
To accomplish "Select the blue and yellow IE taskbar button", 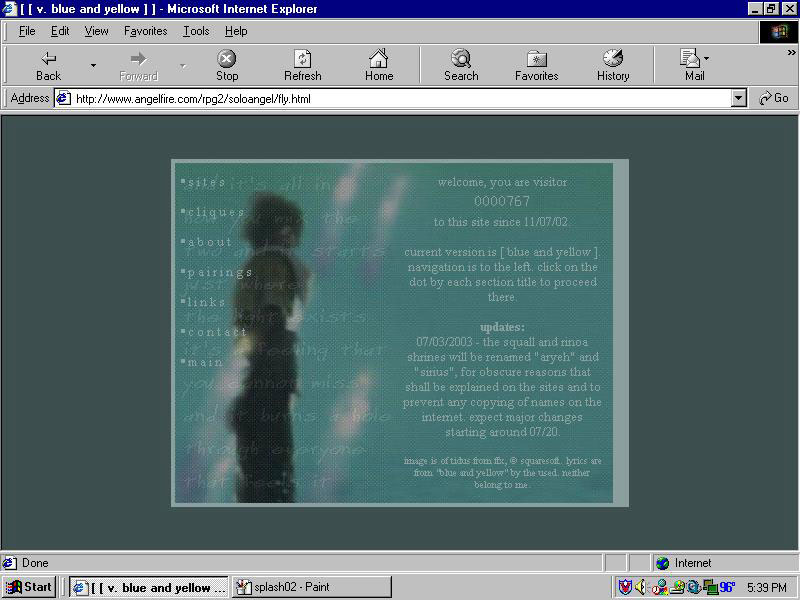I will (149, 587).
